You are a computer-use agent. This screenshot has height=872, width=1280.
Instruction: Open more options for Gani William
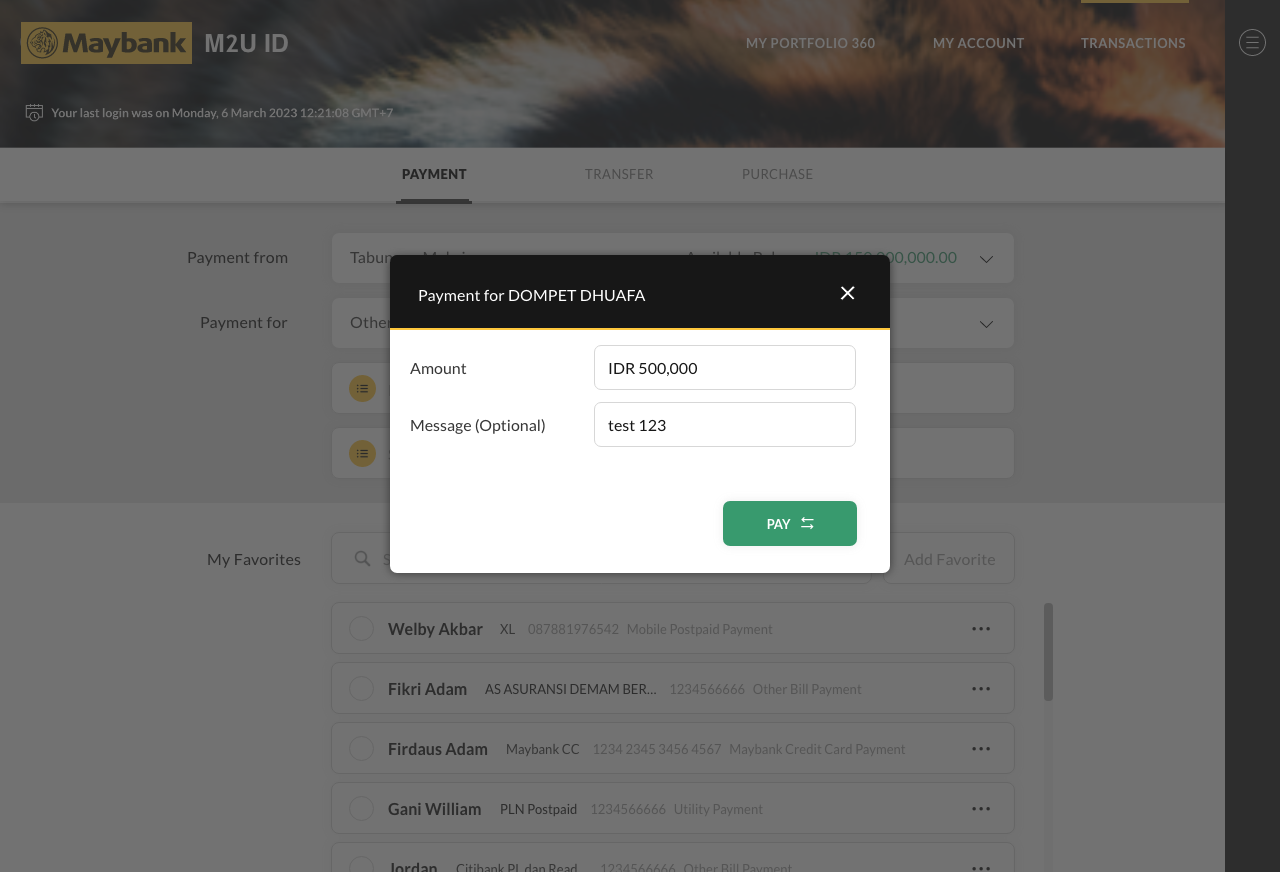(x=981, y=808)
